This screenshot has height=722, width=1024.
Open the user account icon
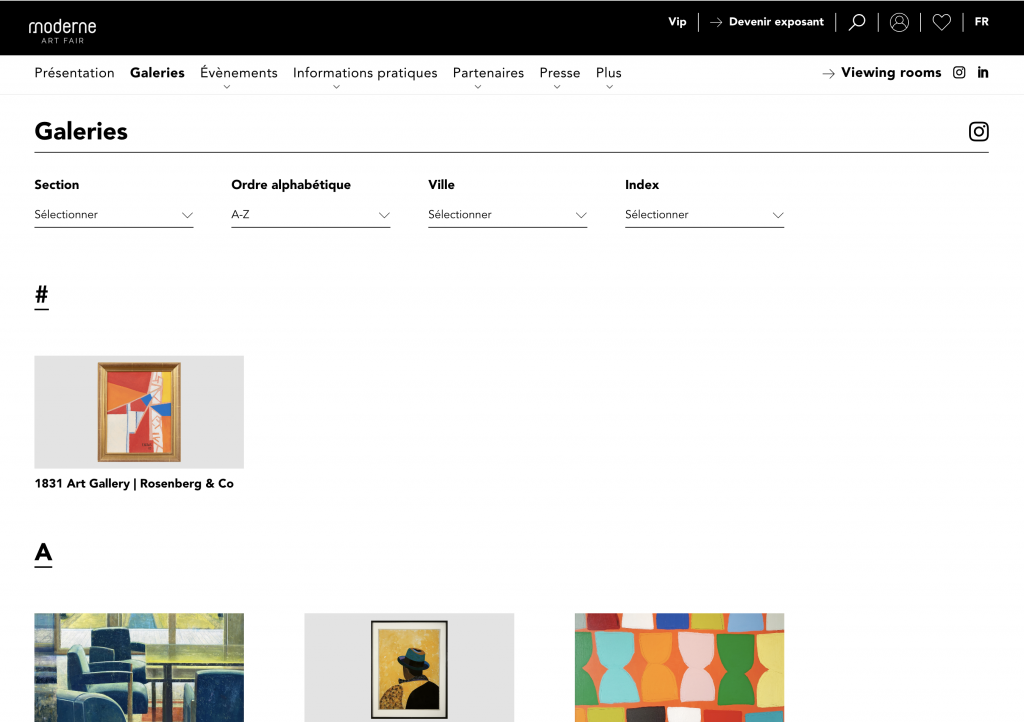coord(899,22)
